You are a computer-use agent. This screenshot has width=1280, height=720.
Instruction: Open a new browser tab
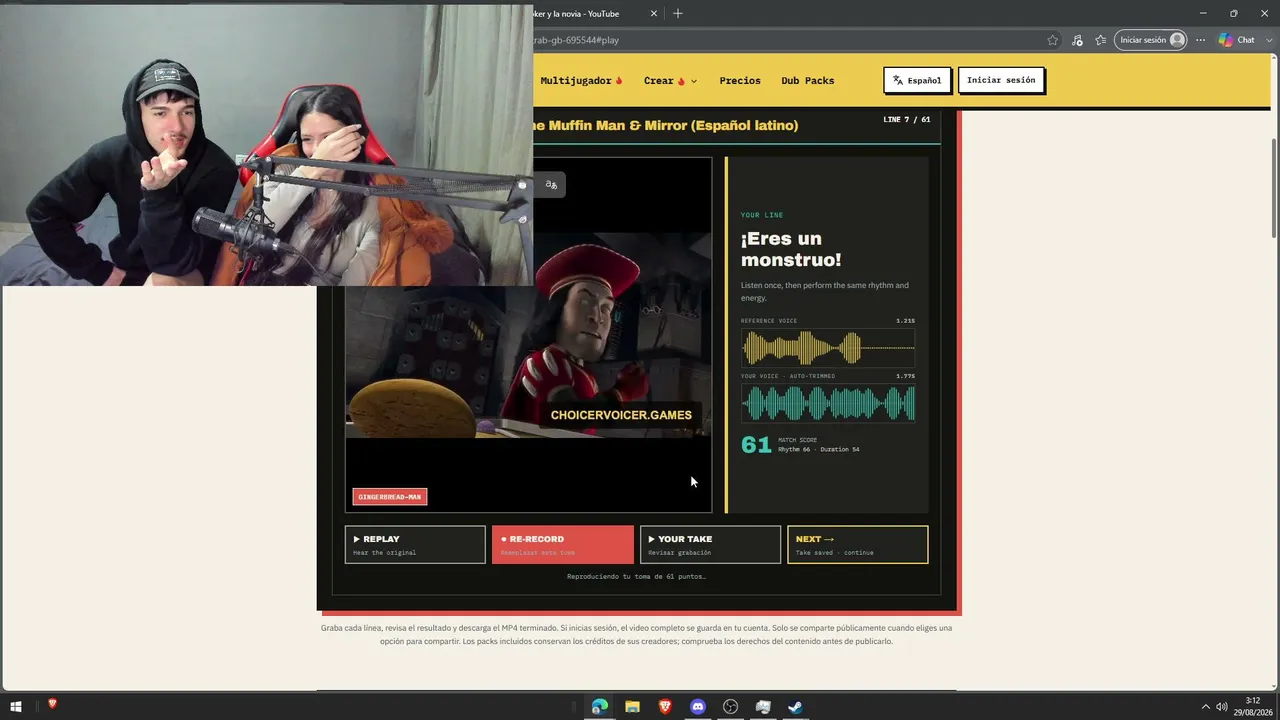678,13
